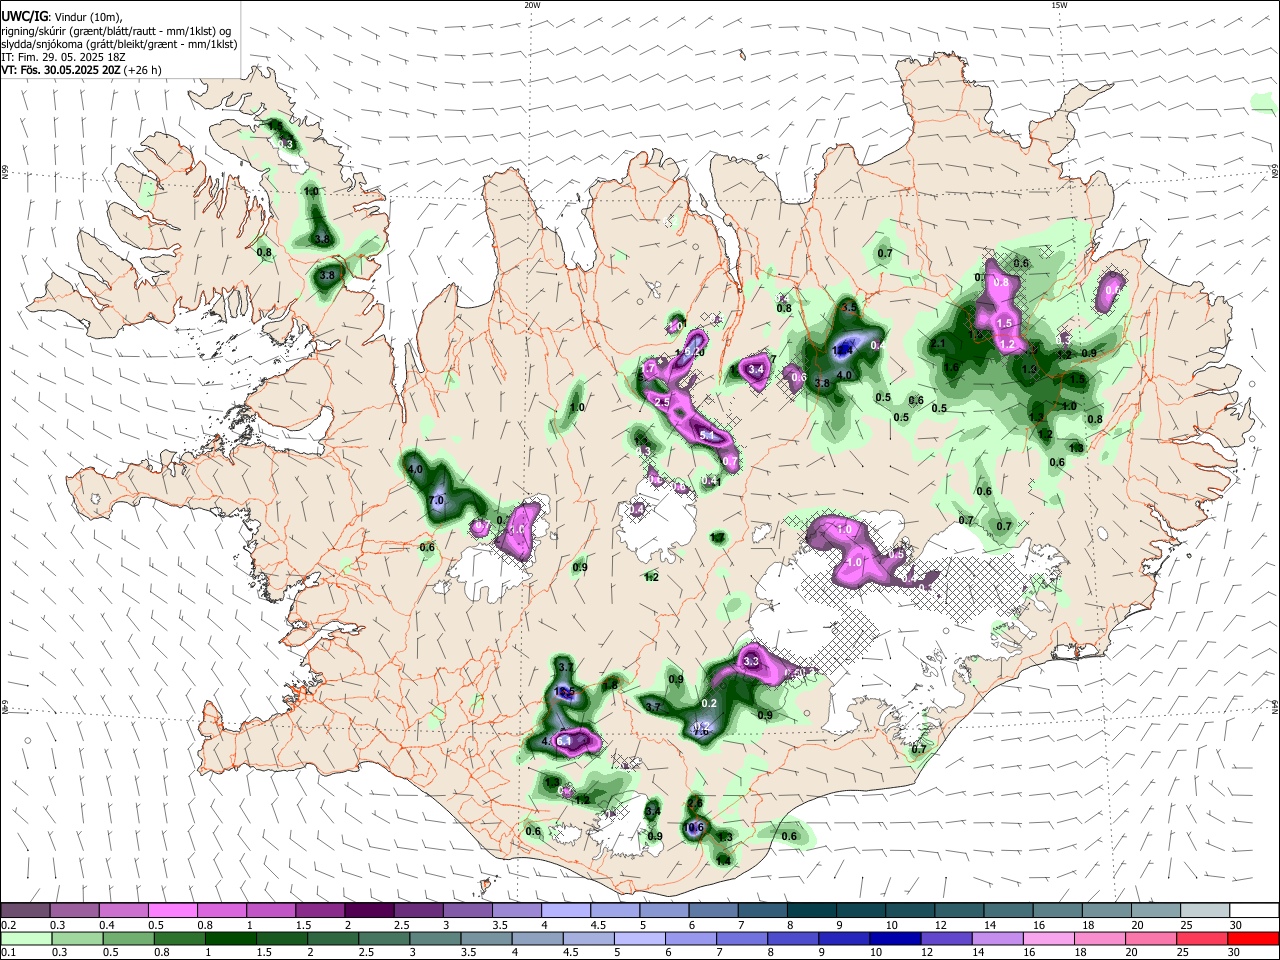This screenshot has width=1280, height=960.
Task: Pick the pale grey 25 swatch in upper legend
Action: point(1205,910)
